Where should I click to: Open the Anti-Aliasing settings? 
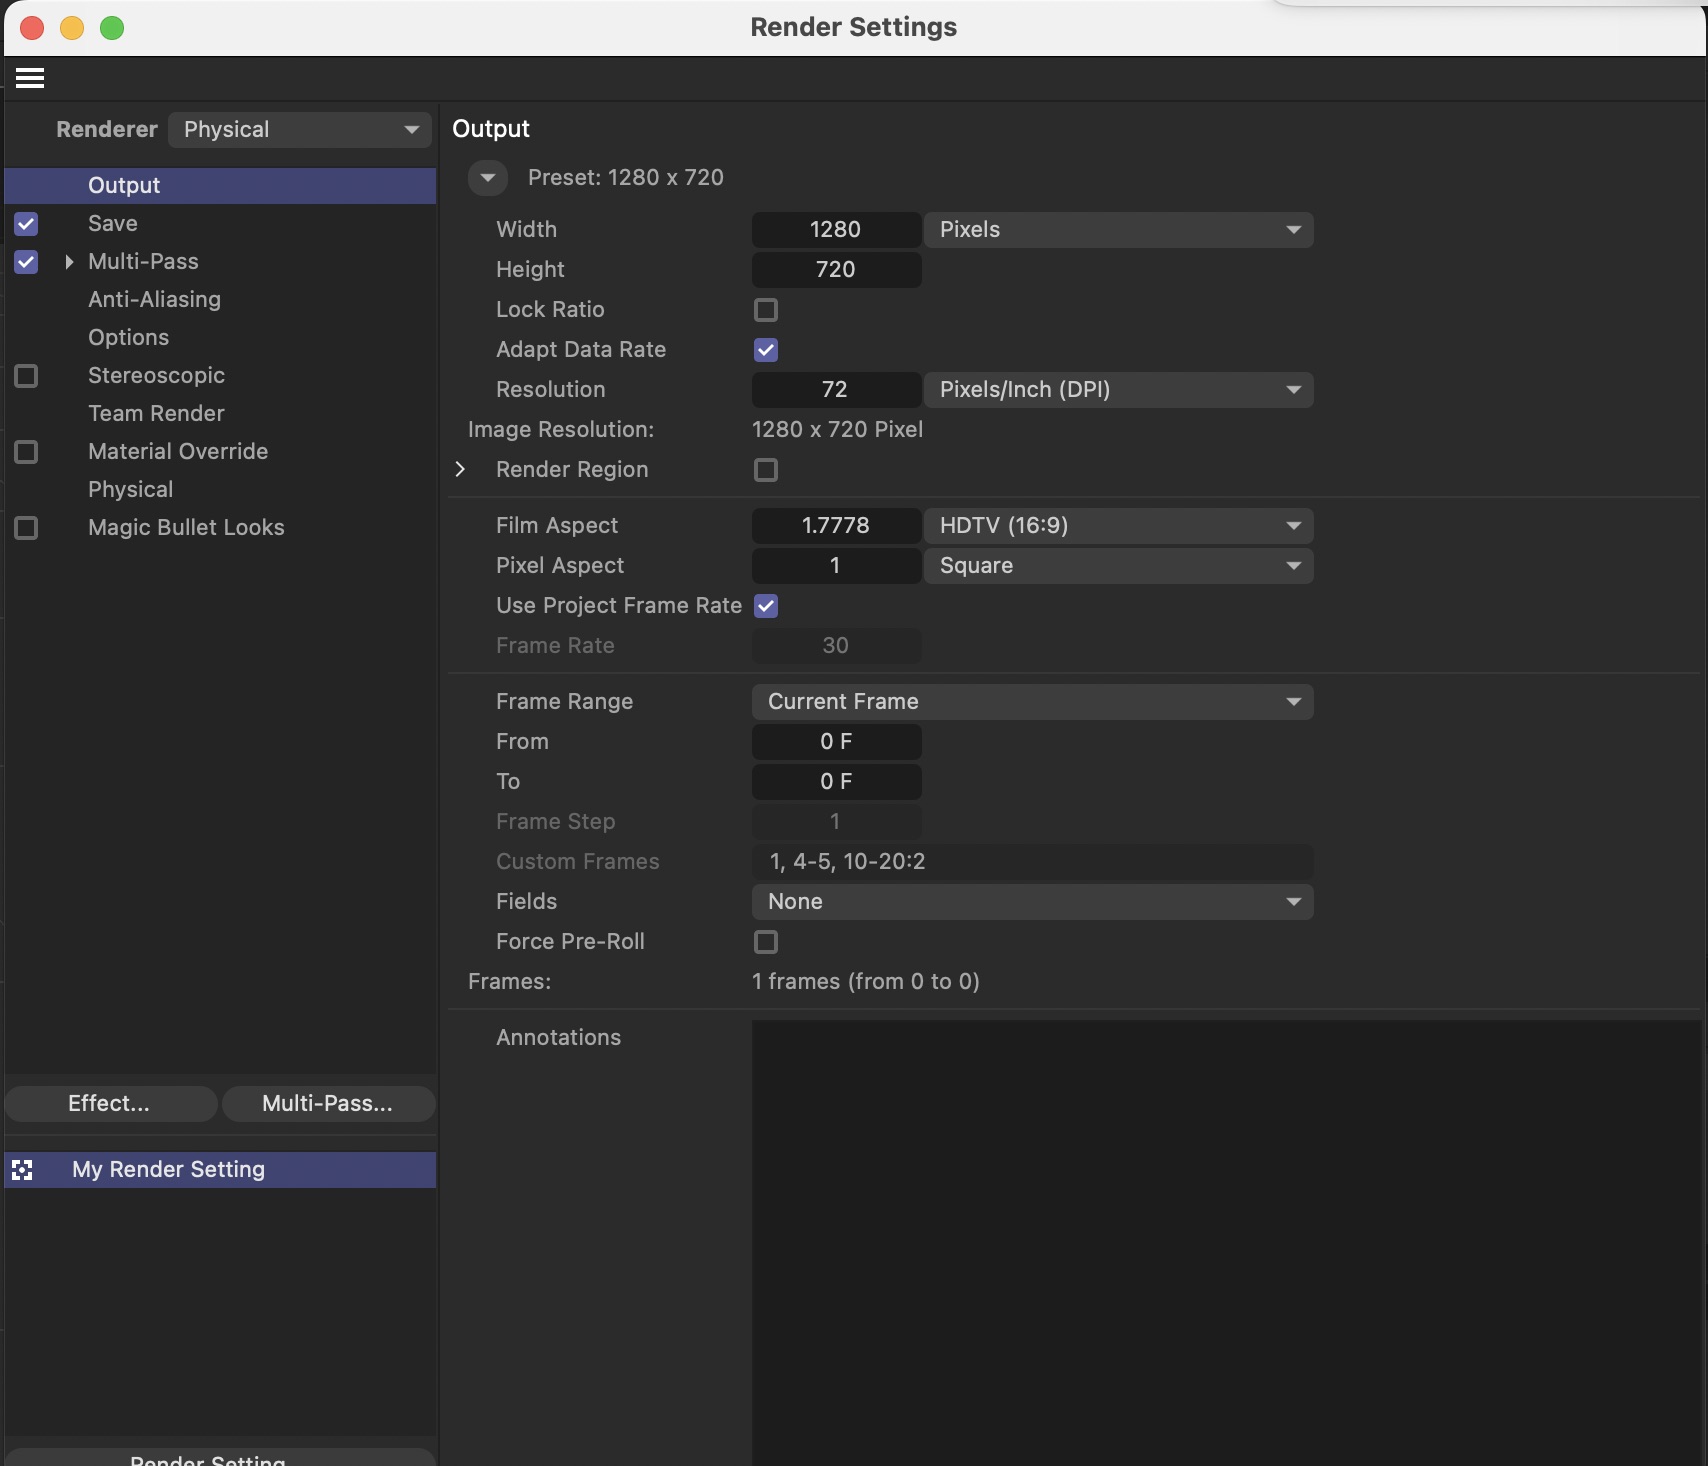coord(154,300)
